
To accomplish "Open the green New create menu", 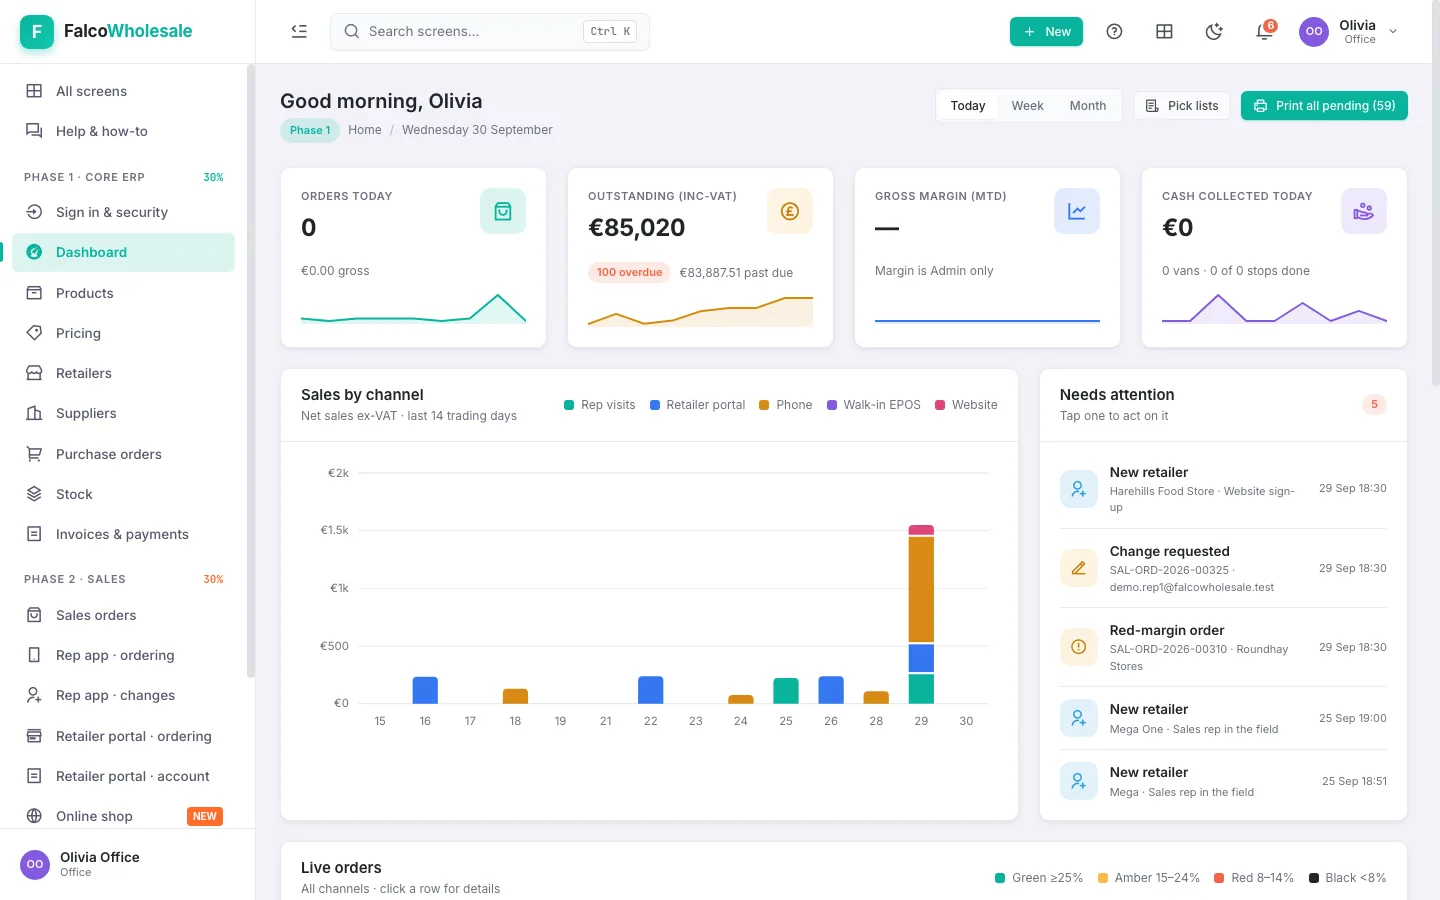I will (x=1046, y=32).
